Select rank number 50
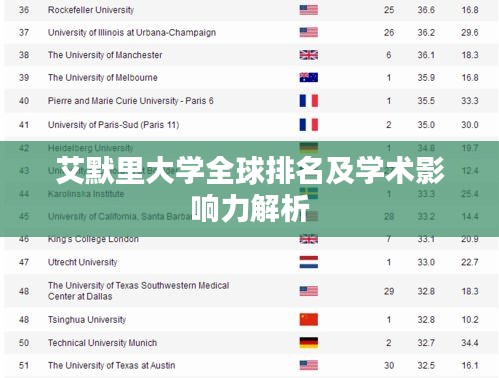This screenshot has height=378, width=499. tap(24, 343)
